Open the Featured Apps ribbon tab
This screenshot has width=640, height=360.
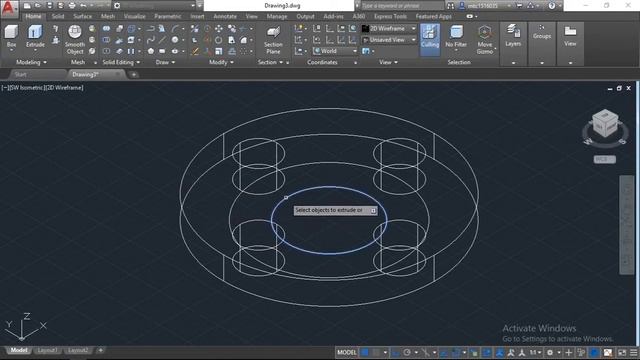click(x=433, y=16)
